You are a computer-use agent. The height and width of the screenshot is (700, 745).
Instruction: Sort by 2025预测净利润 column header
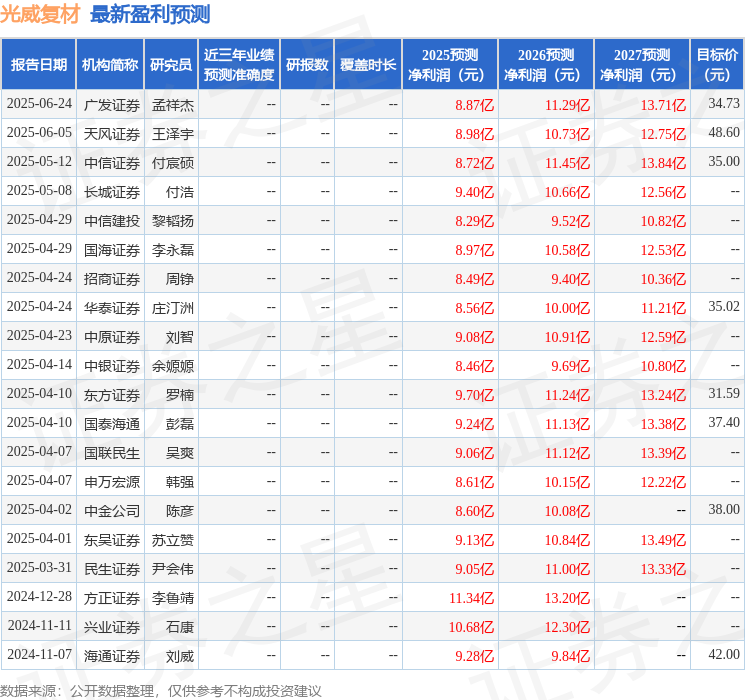click(x=449, y=65)
